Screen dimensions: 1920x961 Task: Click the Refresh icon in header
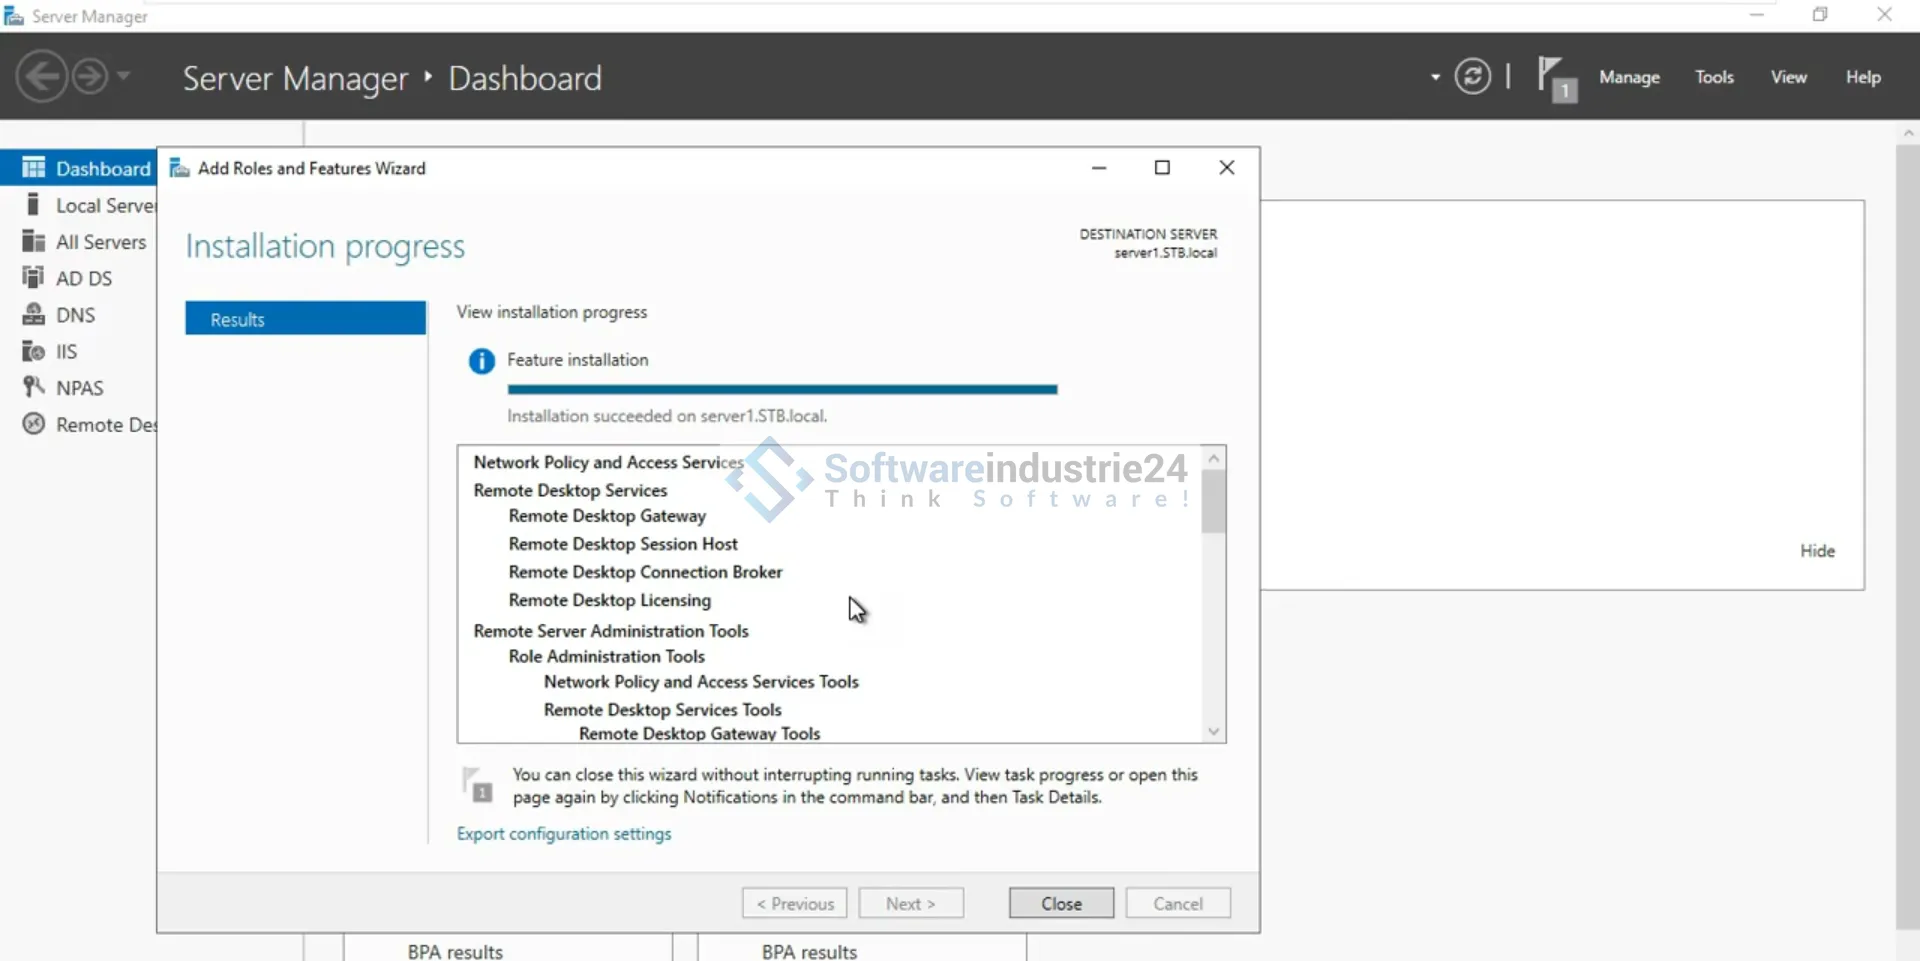tap(1472, 77)
